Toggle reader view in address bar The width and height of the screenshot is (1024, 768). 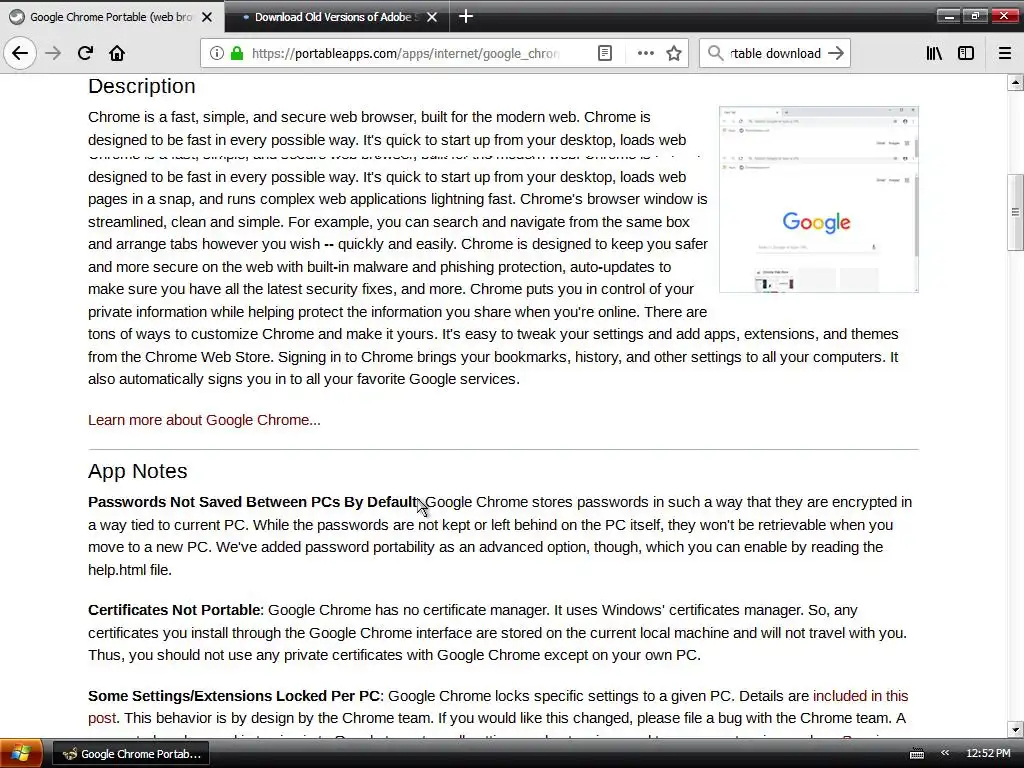click(605, 54)
